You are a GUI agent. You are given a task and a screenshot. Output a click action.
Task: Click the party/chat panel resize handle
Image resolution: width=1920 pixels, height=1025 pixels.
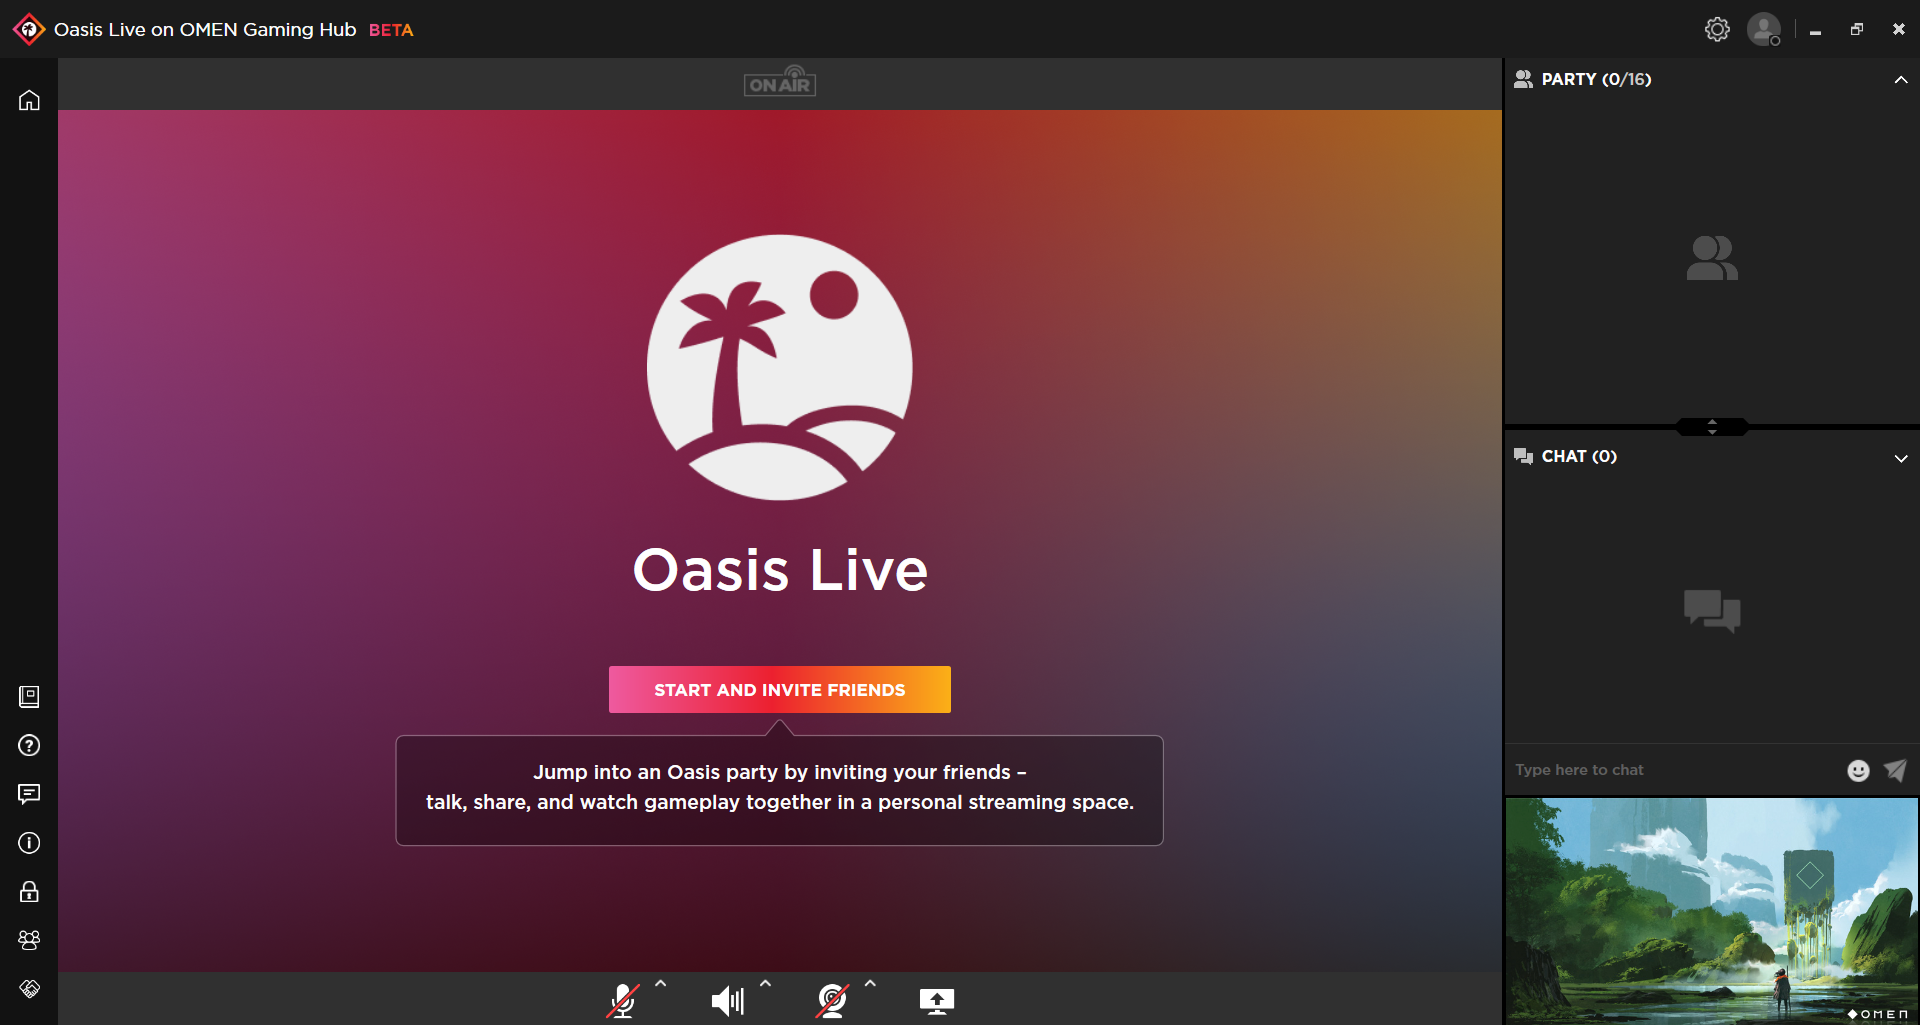coord(1712,427)
